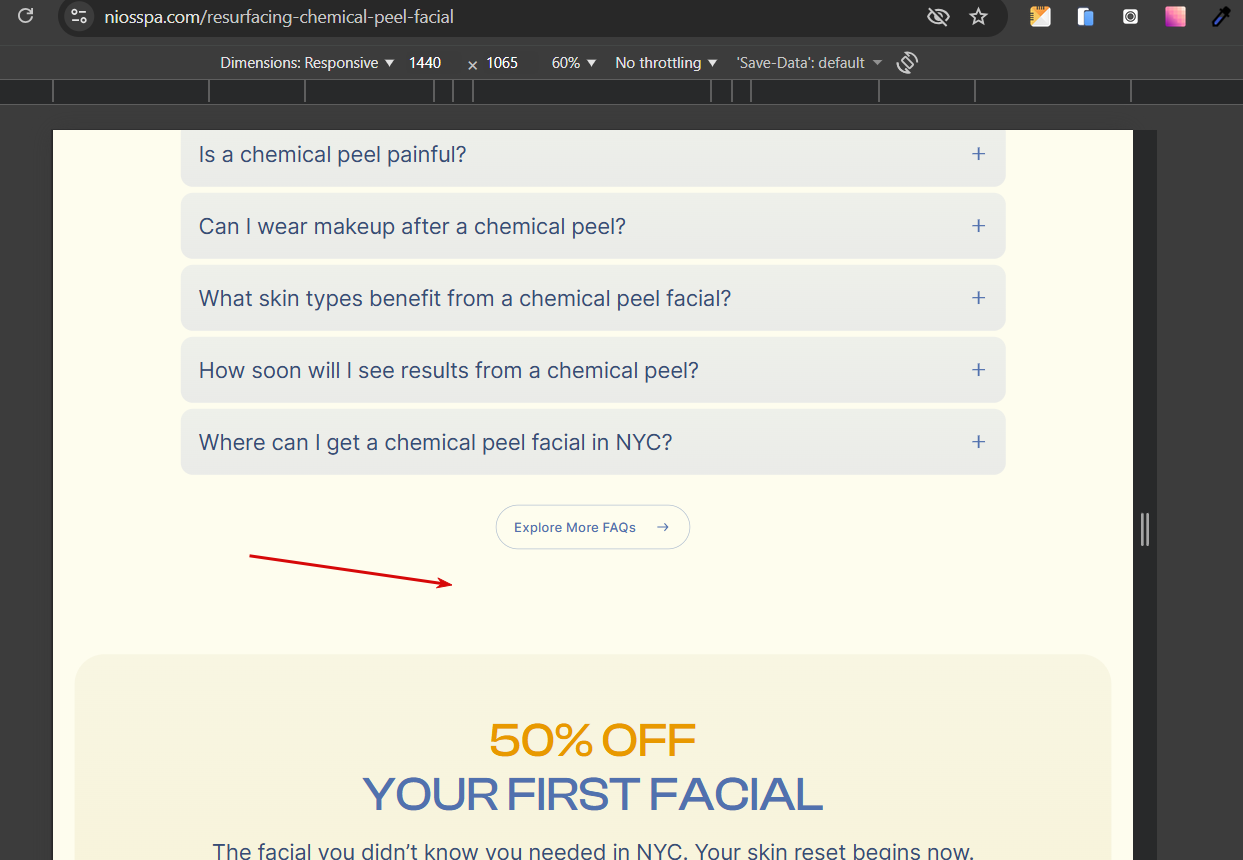Screen dimensions: 1243x860
Task: Open the color picker eyedropper extension
Action: 1220,16
